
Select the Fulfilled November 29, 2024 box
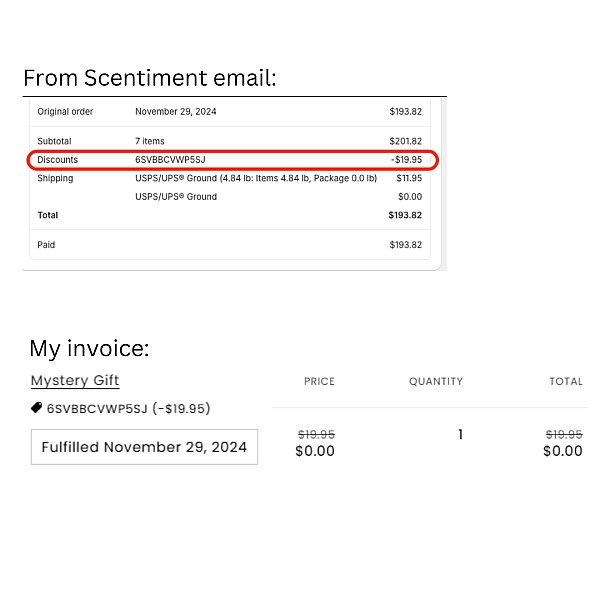click(144, 447)
